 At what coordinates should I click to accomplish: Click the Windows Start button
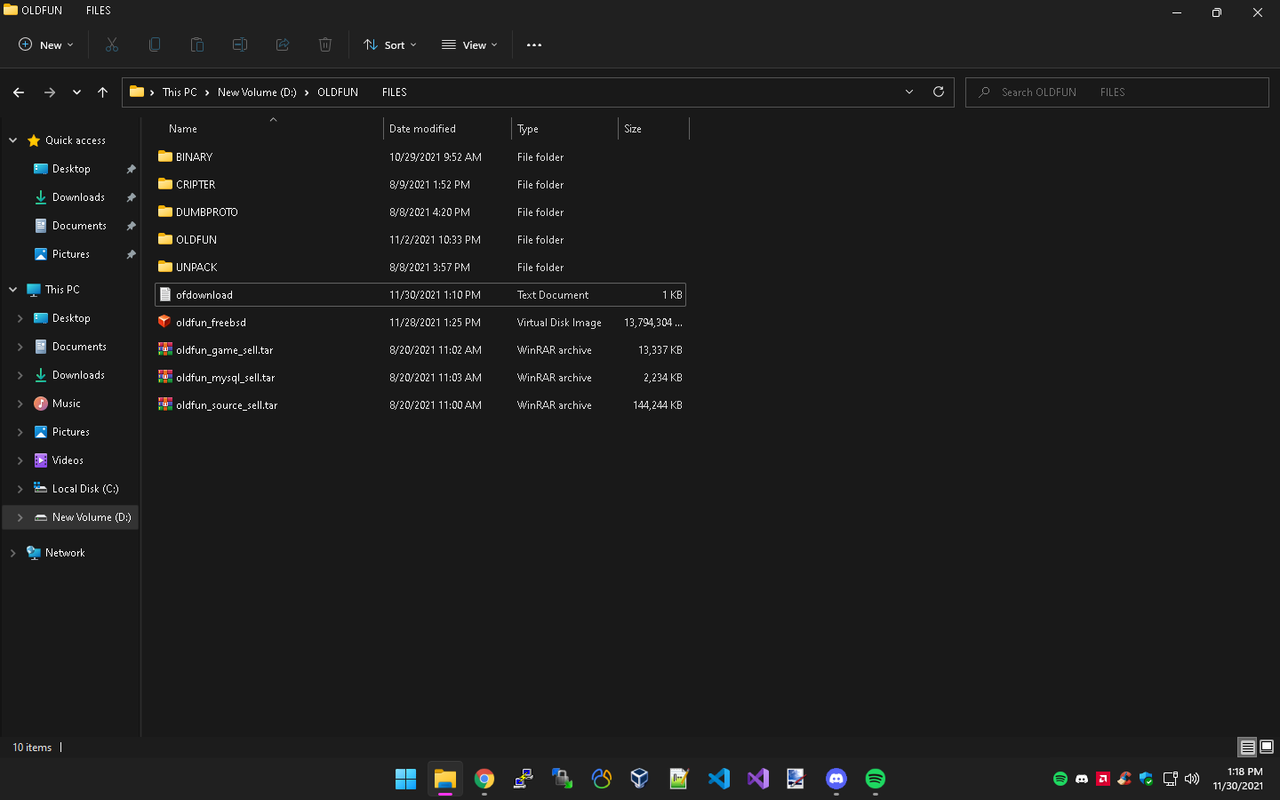pyautogui.click(x=406, y=778)
